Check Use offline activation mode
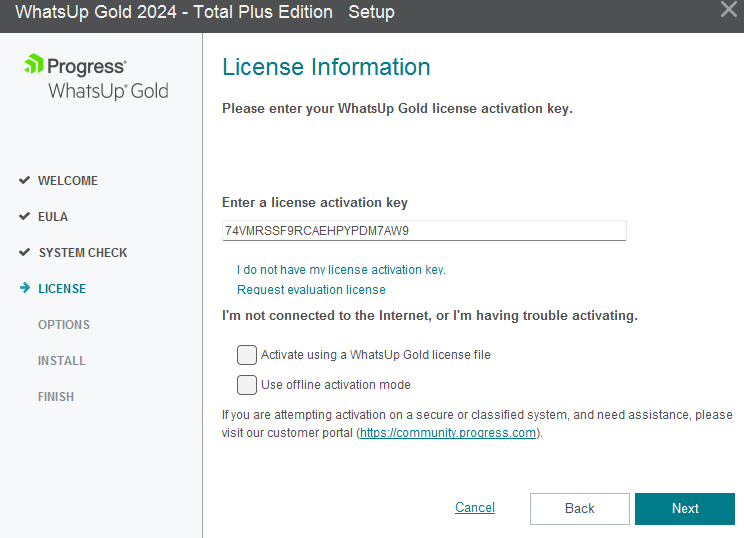This screenshot has width=744, height=538. 246,385
